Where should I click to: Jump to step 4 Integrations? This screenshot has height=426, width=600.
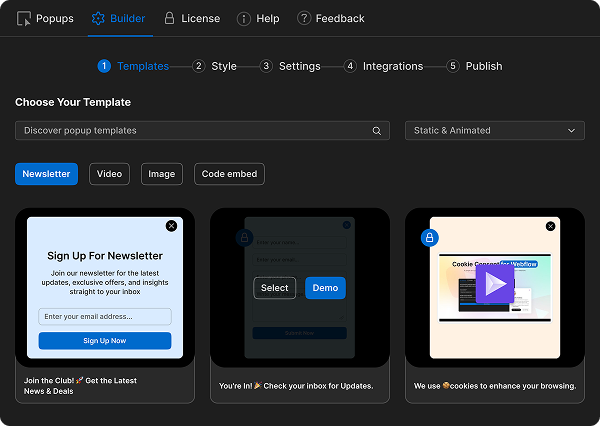click(x=384, y=66)
